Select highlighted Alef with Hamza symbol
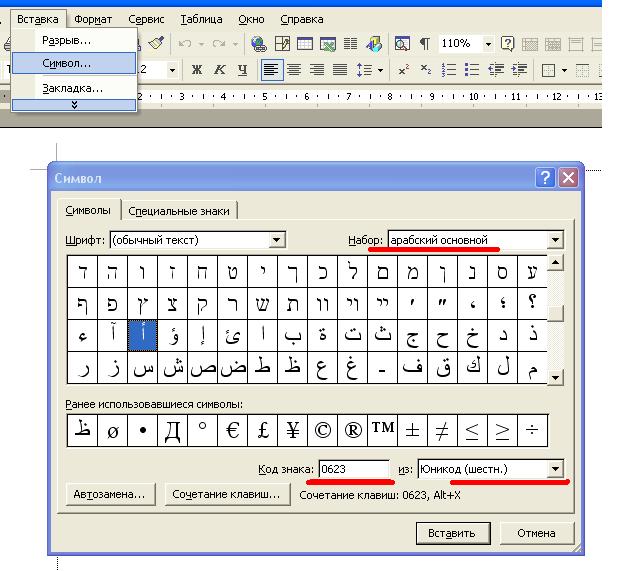The width and height of the screenshot is (628, 571). (x=143, y=336)
